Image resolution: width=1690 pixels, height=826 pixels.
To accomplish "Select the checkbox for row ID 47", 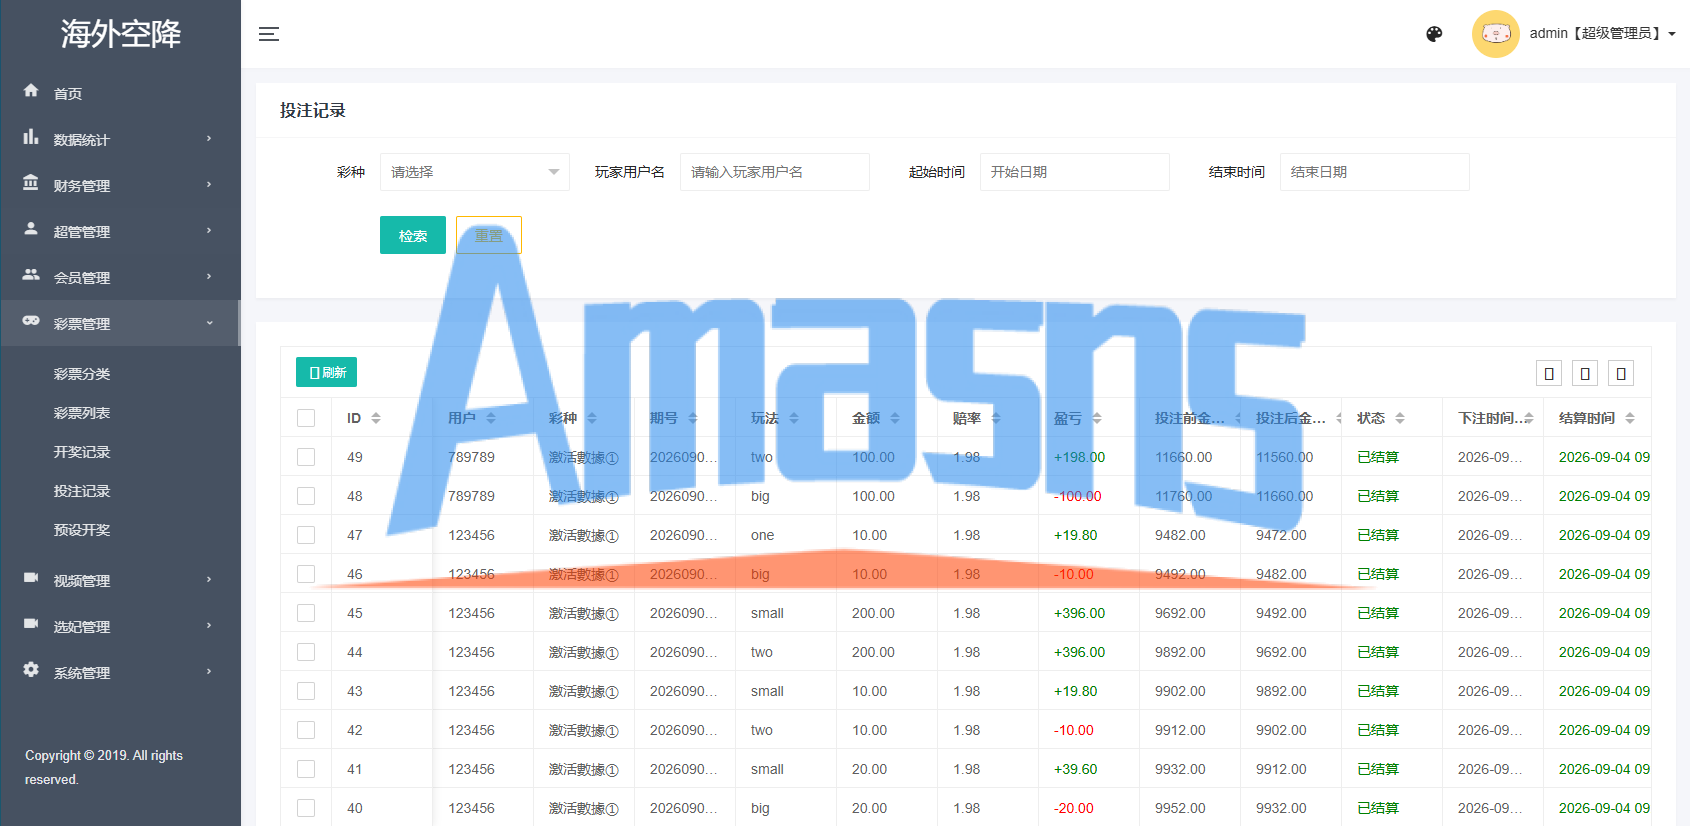I will tap(306, 535).
